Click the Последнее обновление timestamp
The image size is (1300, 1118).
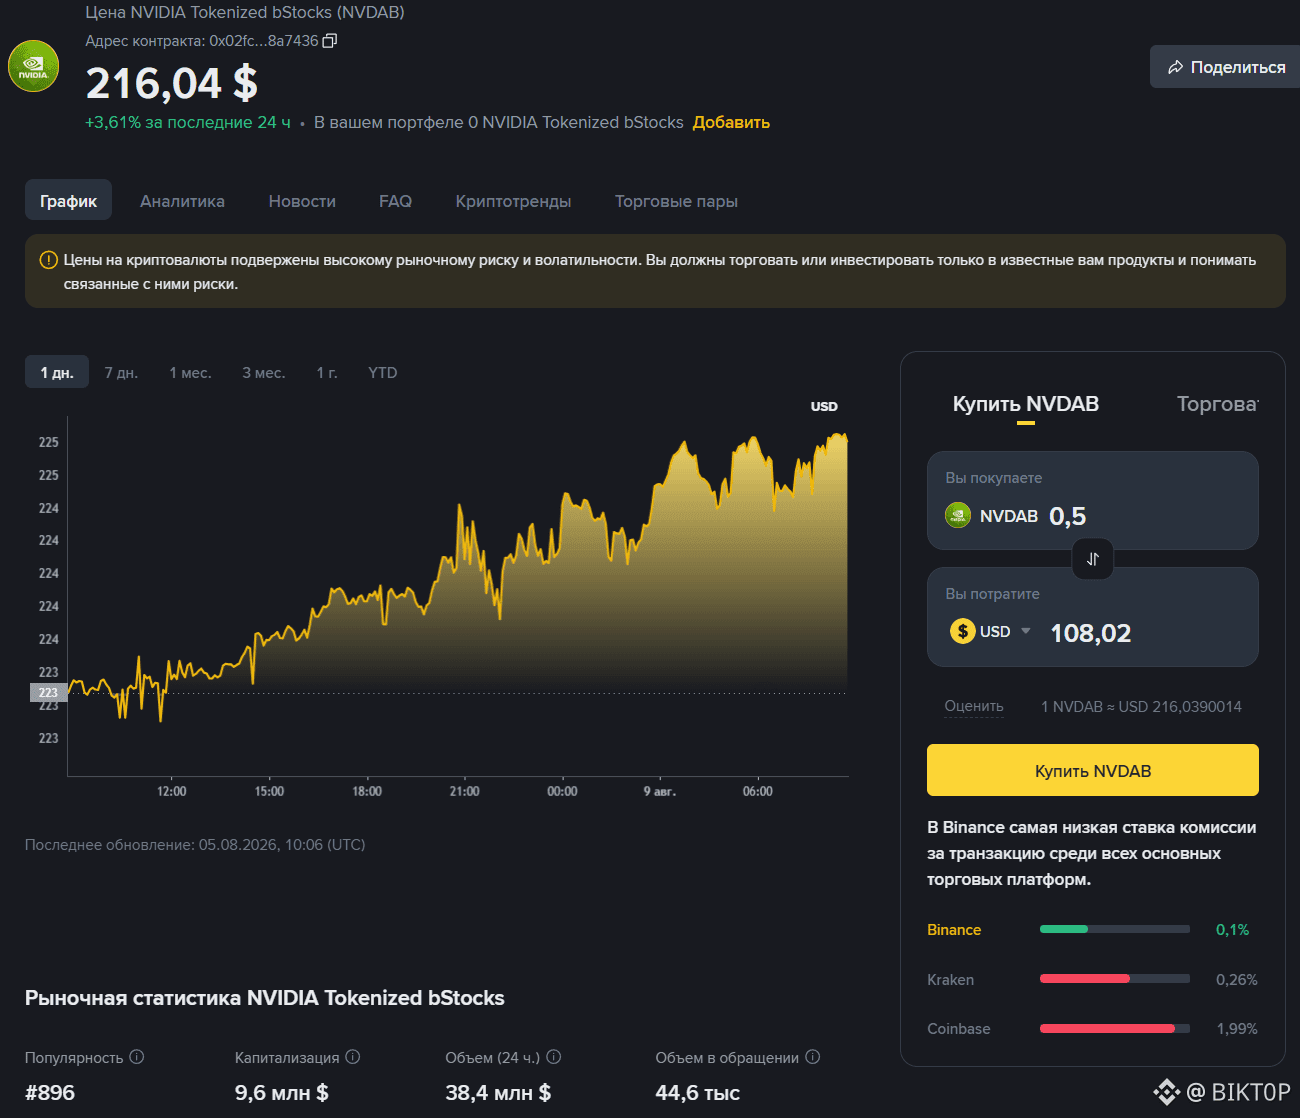195,844
